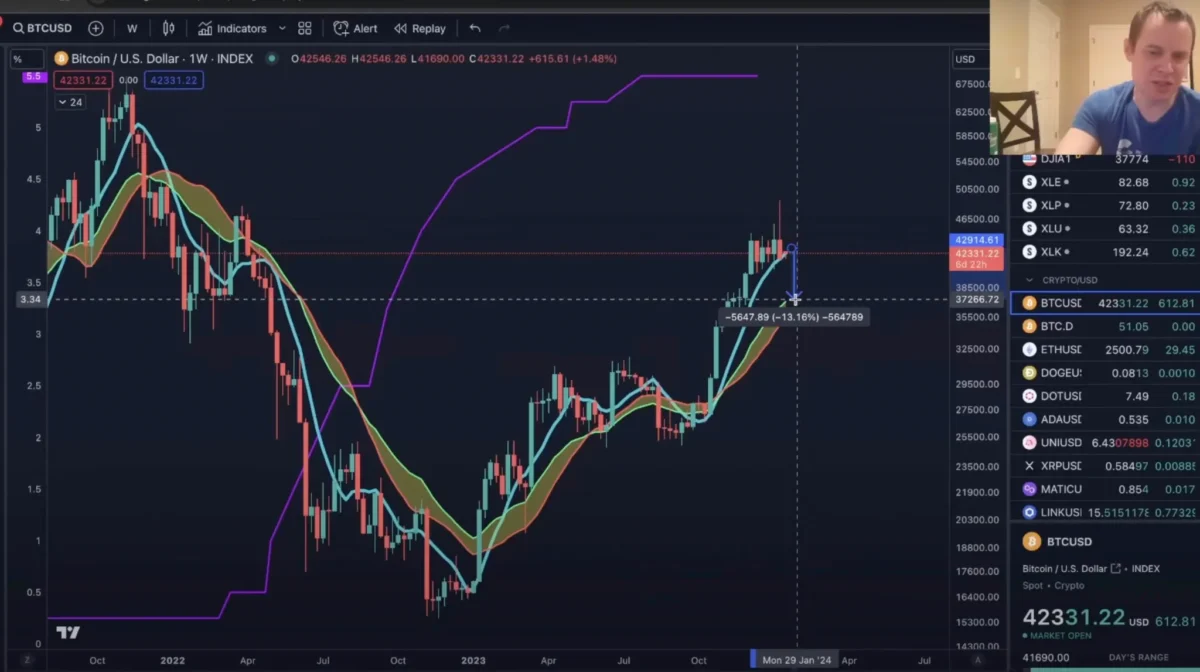Click the 3.34 left-axis crosshair label
Image resolution: width=1200 pixels, height=672 pixels.
click(30, 299)
